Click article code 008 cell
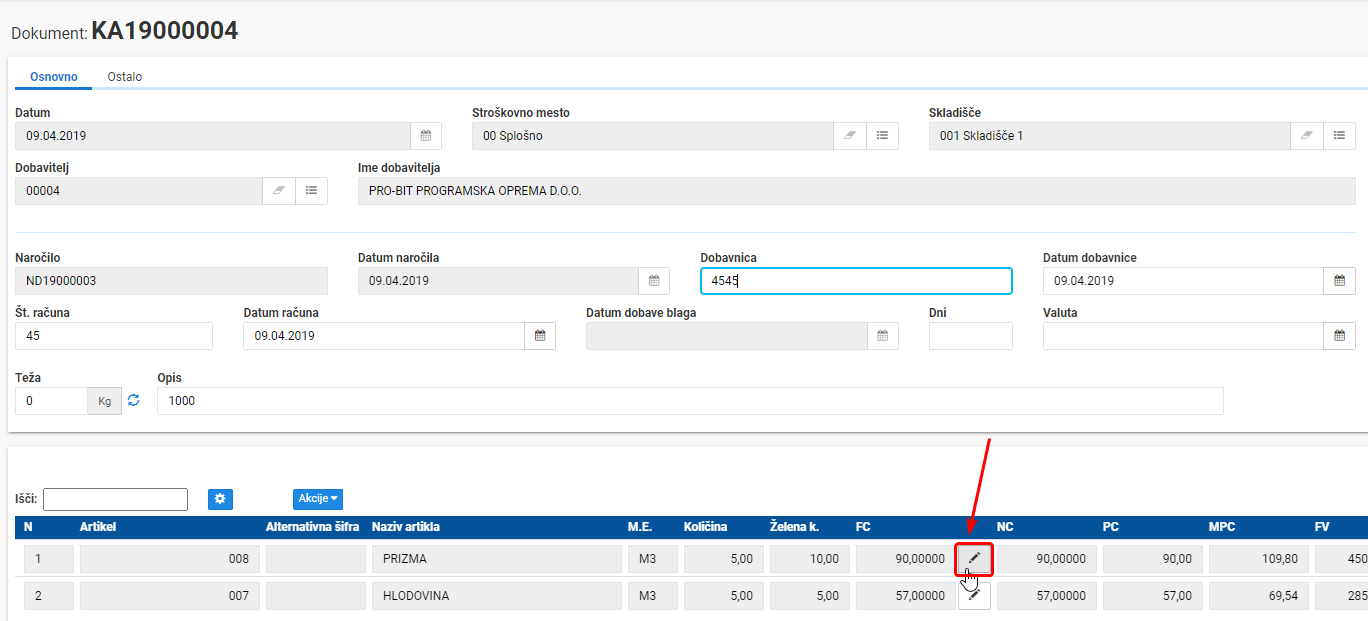1368x621 pixels. [x=169, y=559]
